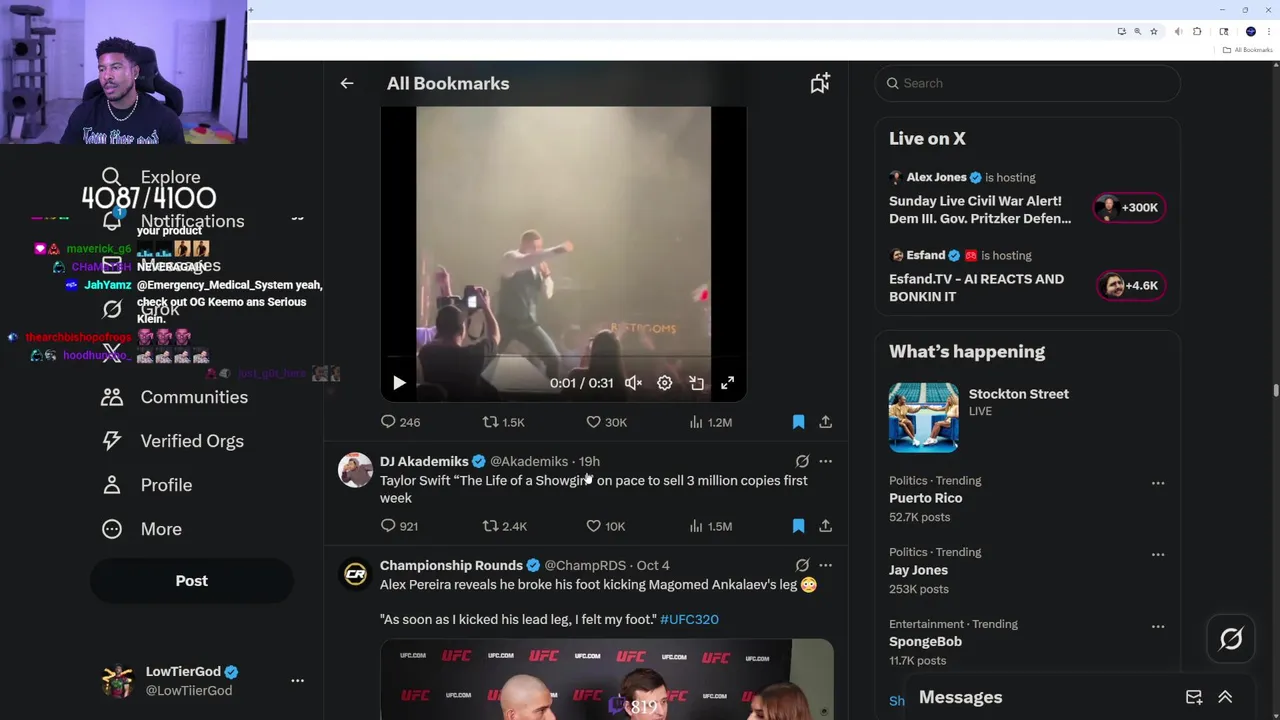Image resolution: width=1280 pixels, height=720 pixels.
Task: Open Verified Orgs in the sidebar
Action: (173, 441)
